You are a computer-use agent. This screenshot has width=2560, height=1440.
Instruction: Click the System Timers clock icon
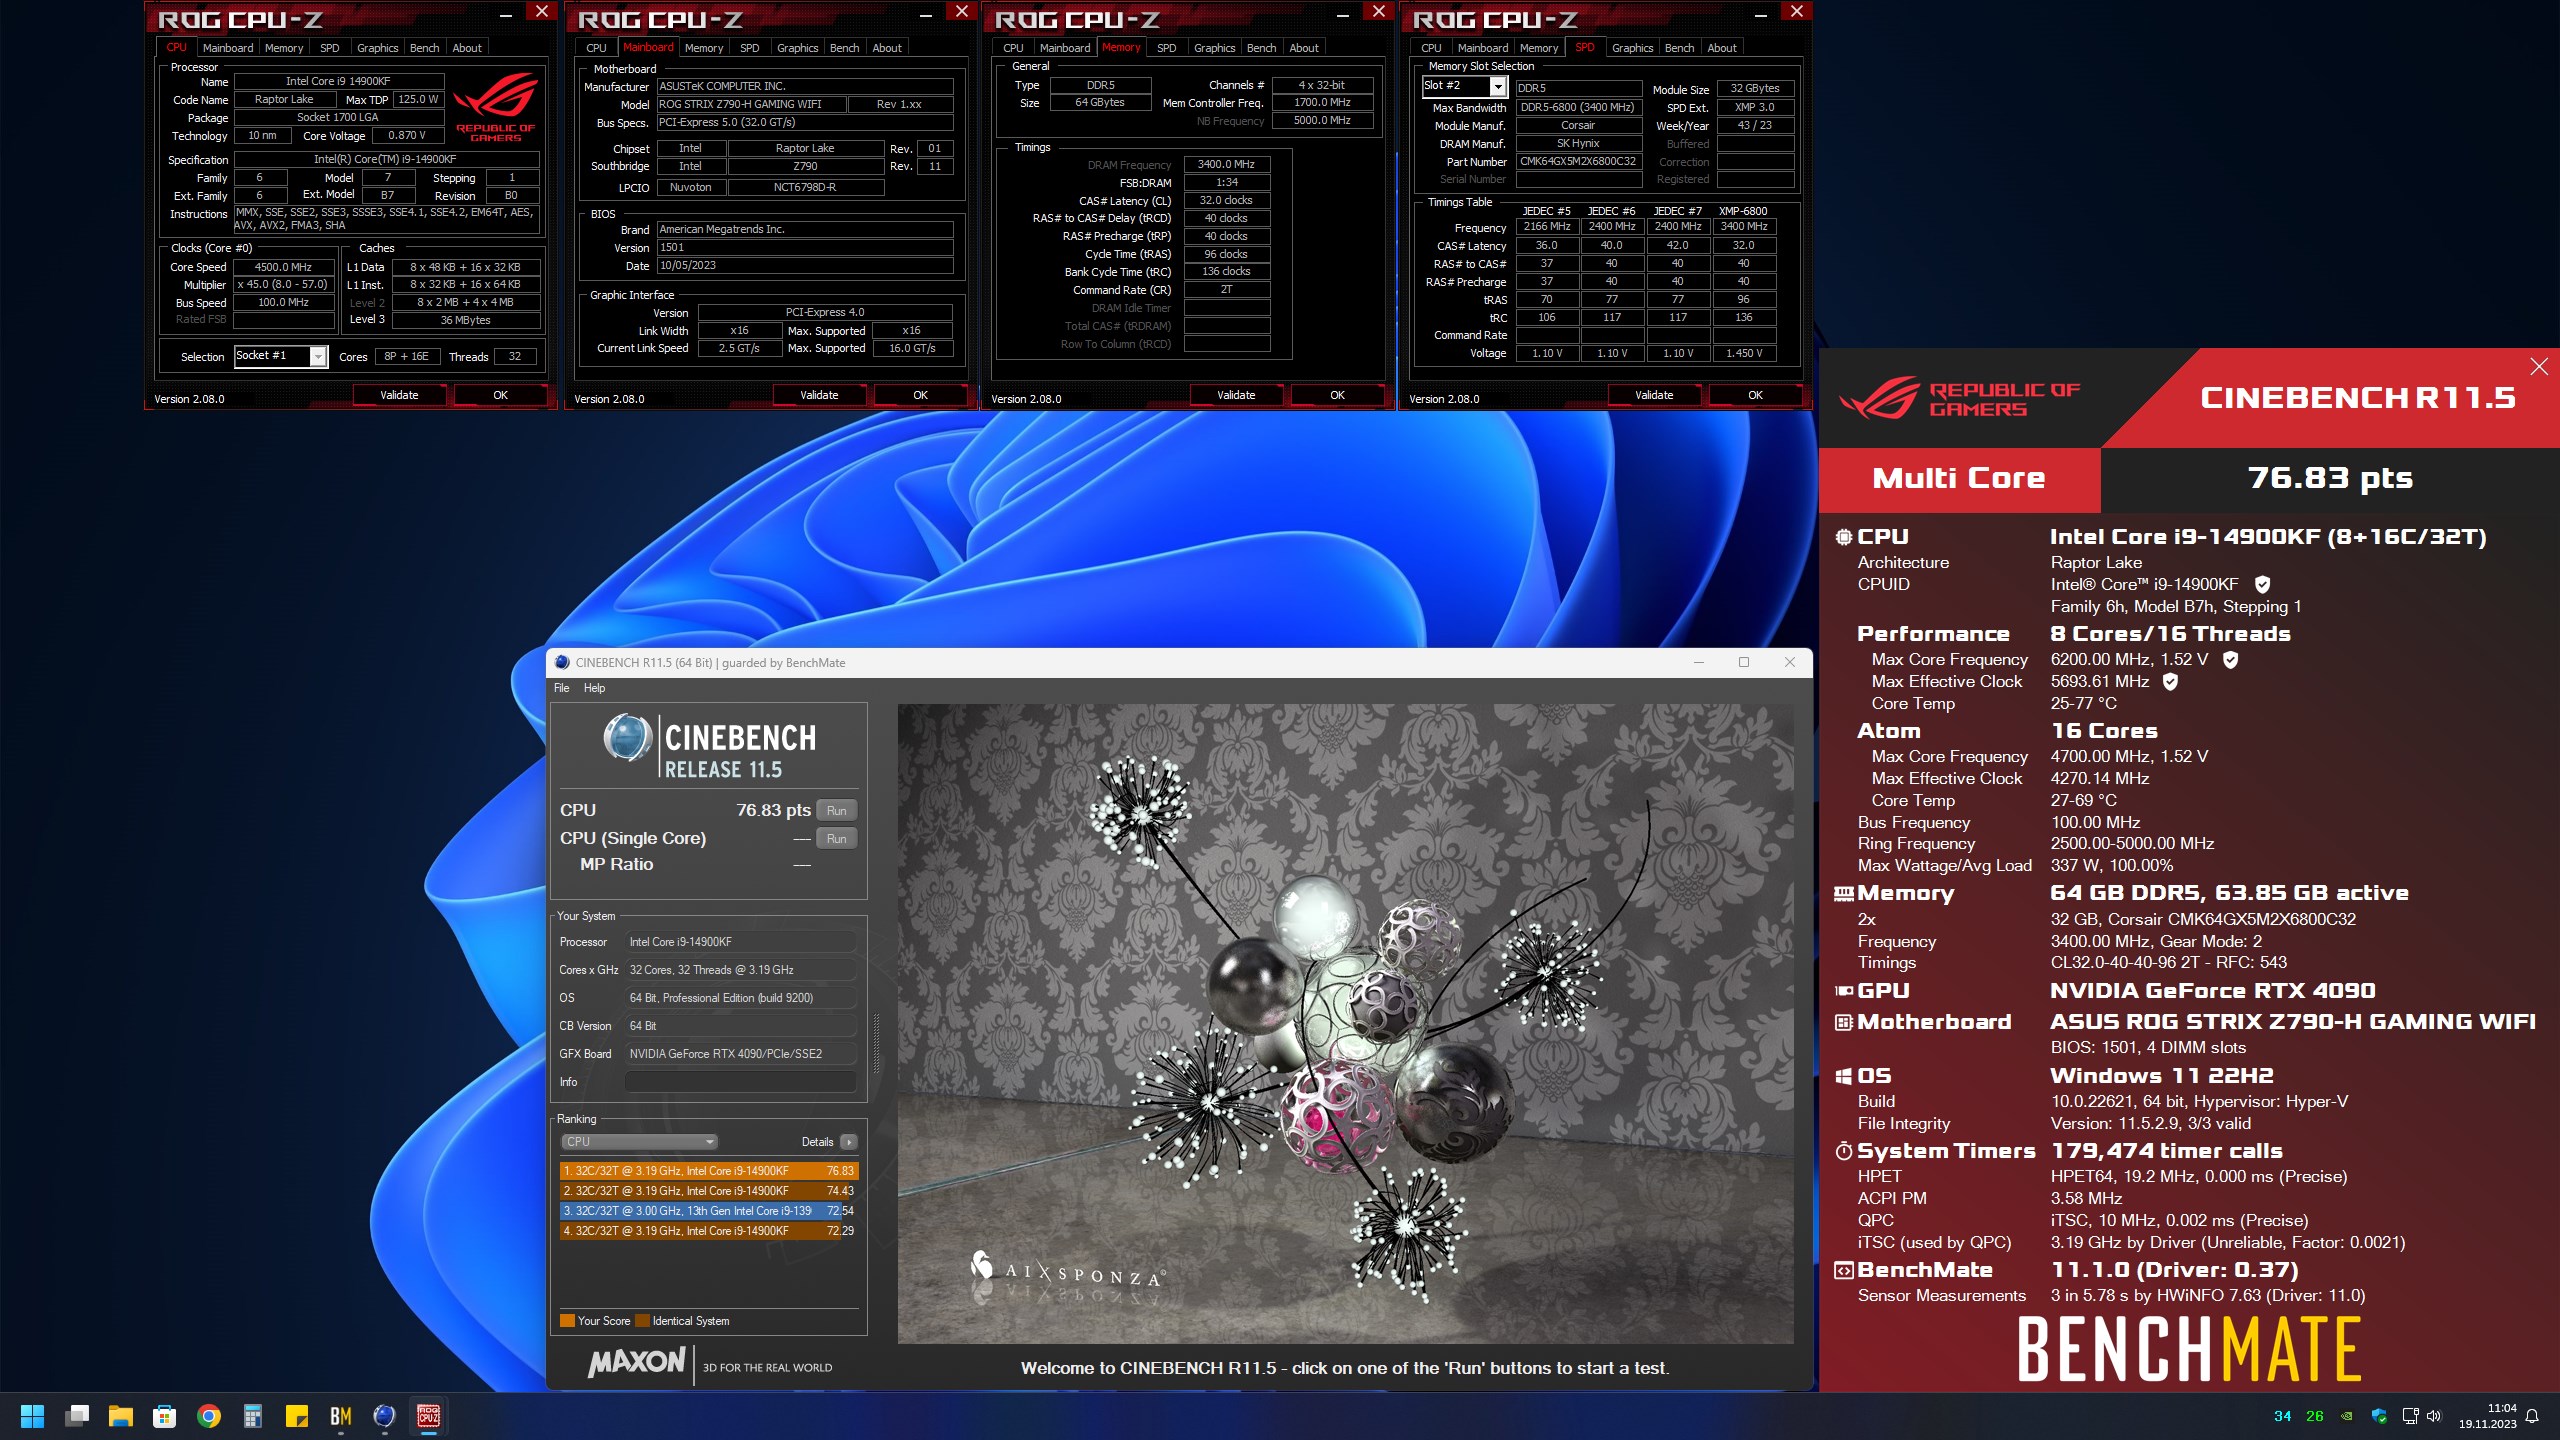coord(1843,1151)
